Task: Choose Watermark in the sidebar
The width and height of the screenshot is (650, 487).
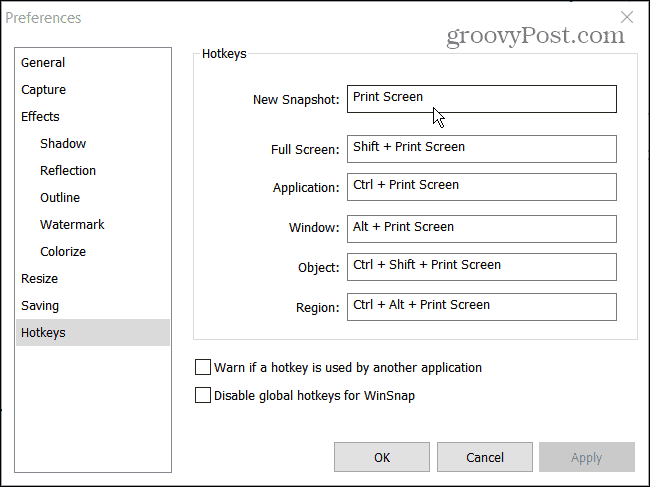Action: tap(72, 224)
